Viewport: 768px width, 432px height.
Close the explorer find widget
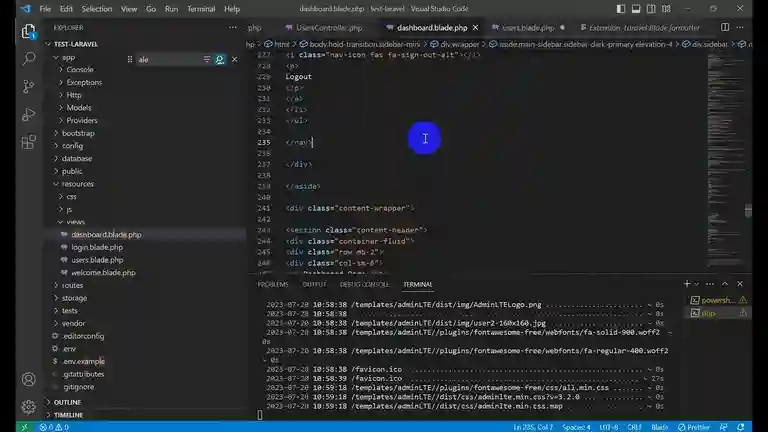[x=235, y=59]
